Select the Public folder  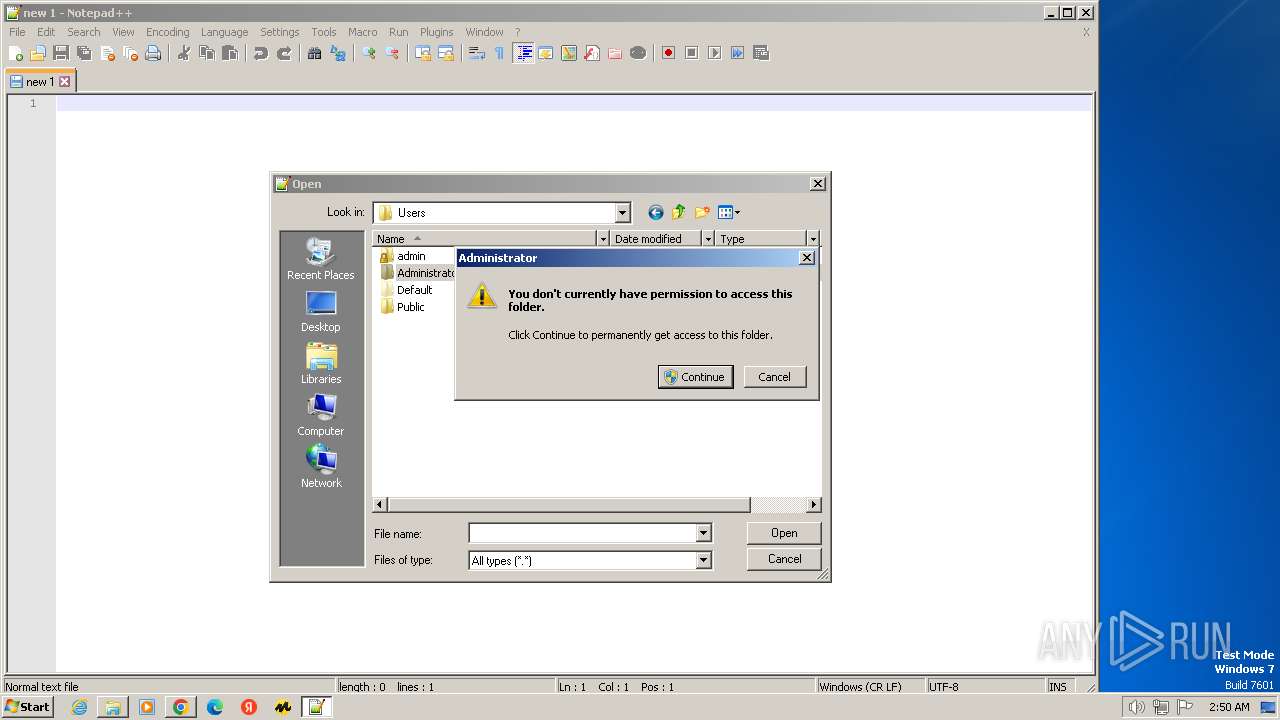coord(402,307)
